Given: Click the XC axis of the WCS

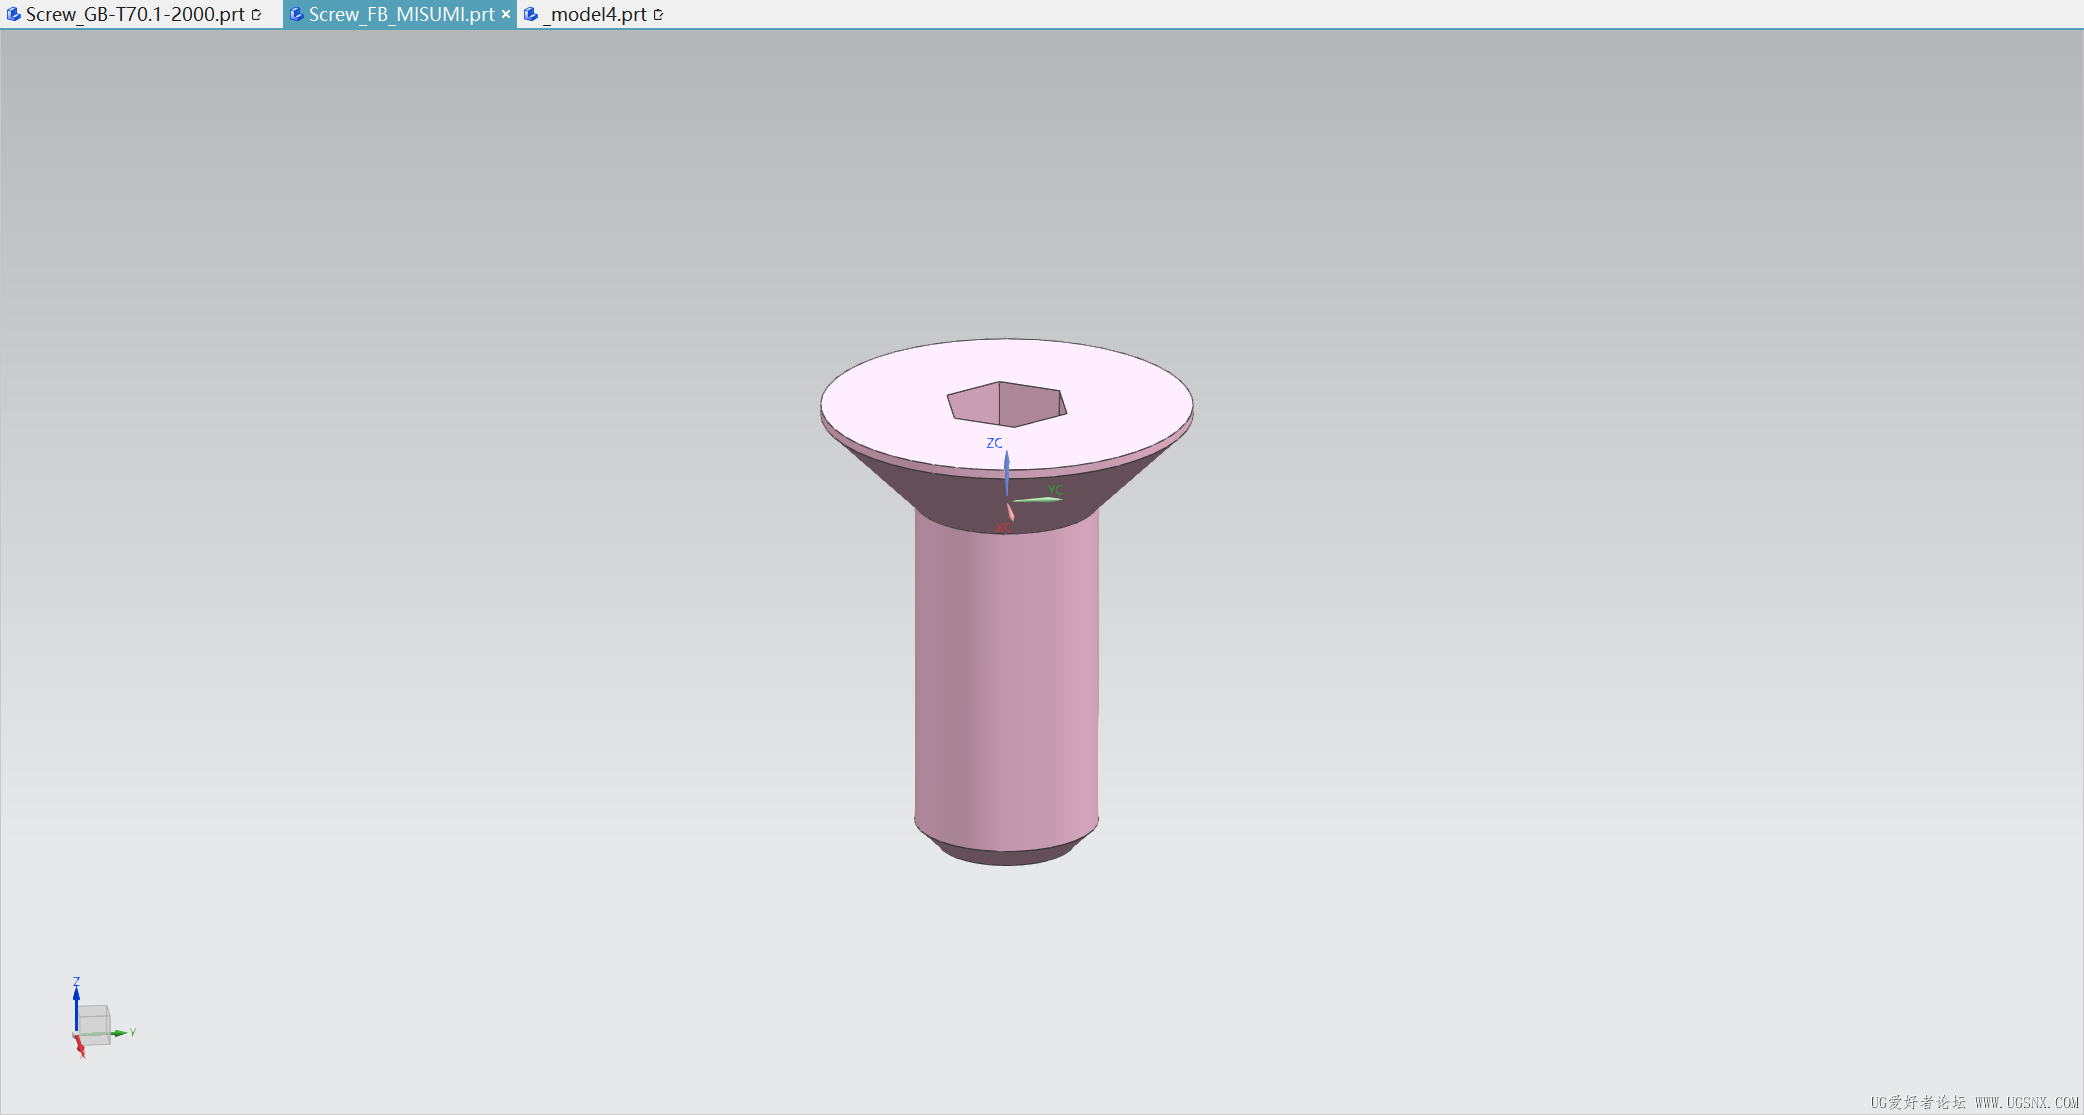Looking at the screenshot, I should [x=1010, y=512].
